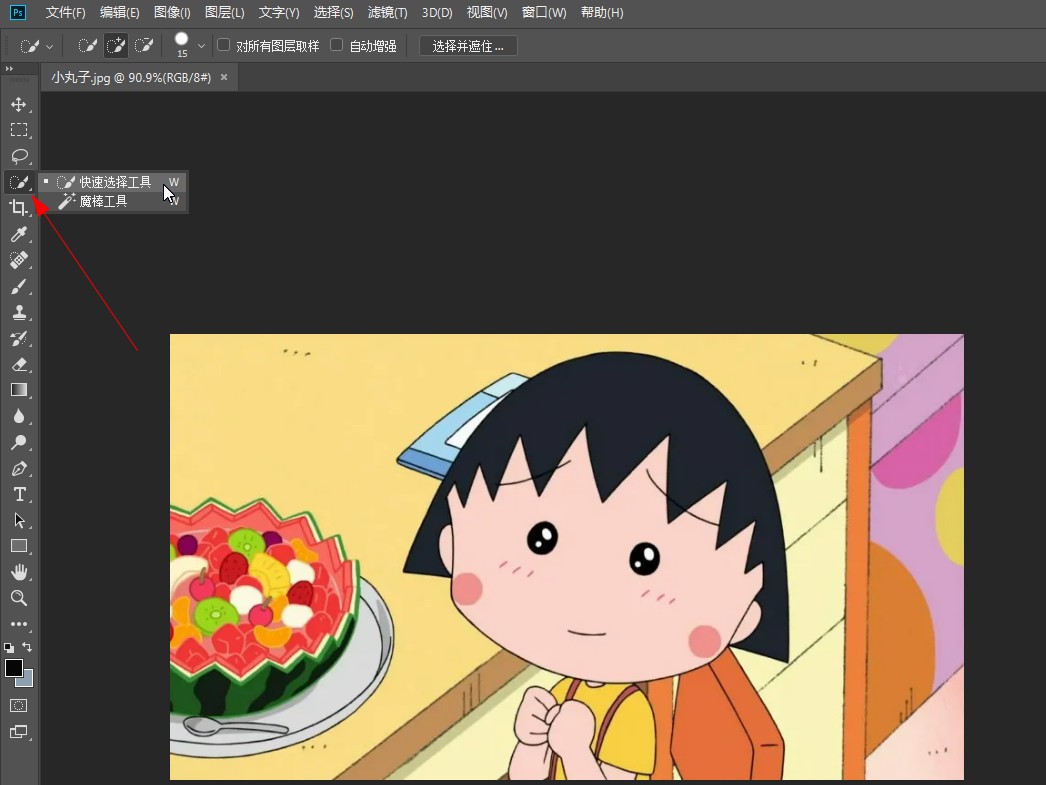Select the Horizontal Type tool
1046x785 pixels.
pos(19,494)
